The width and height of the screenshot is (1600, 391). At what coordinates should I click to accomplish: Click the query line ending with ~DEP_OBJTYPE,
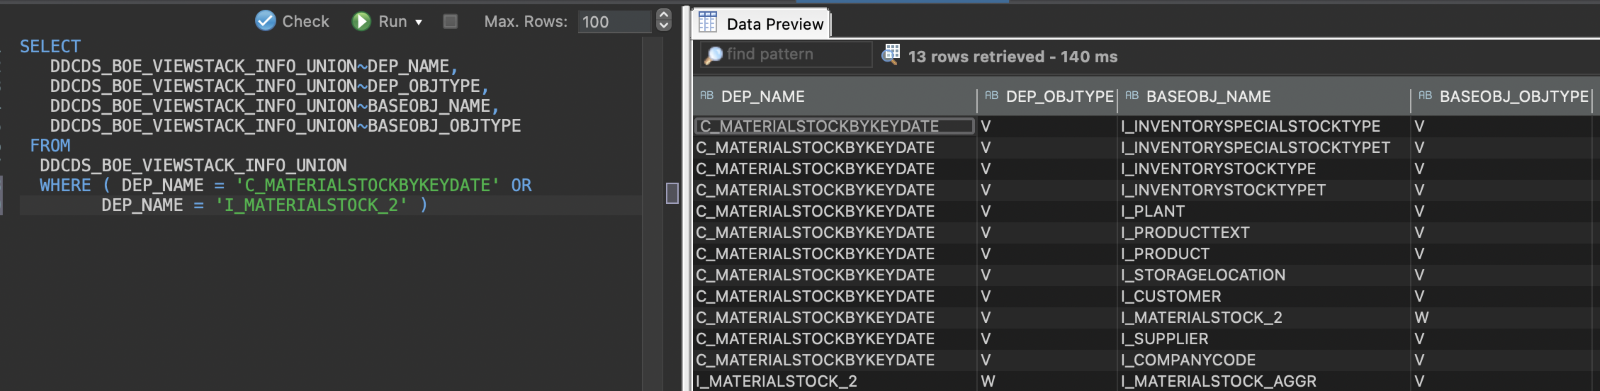pyautogui.click(x=270, y=86)
